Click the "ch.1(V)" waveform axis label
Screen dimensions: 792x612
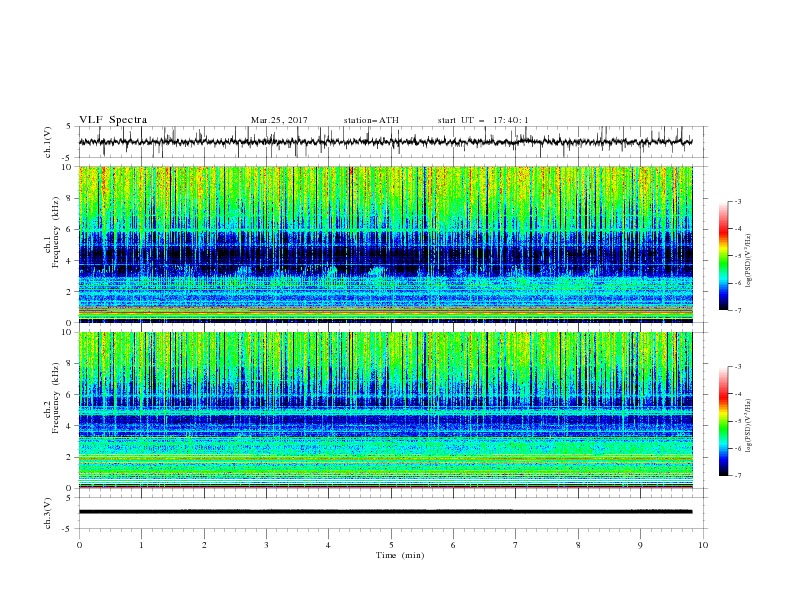(x=48, y=142)
